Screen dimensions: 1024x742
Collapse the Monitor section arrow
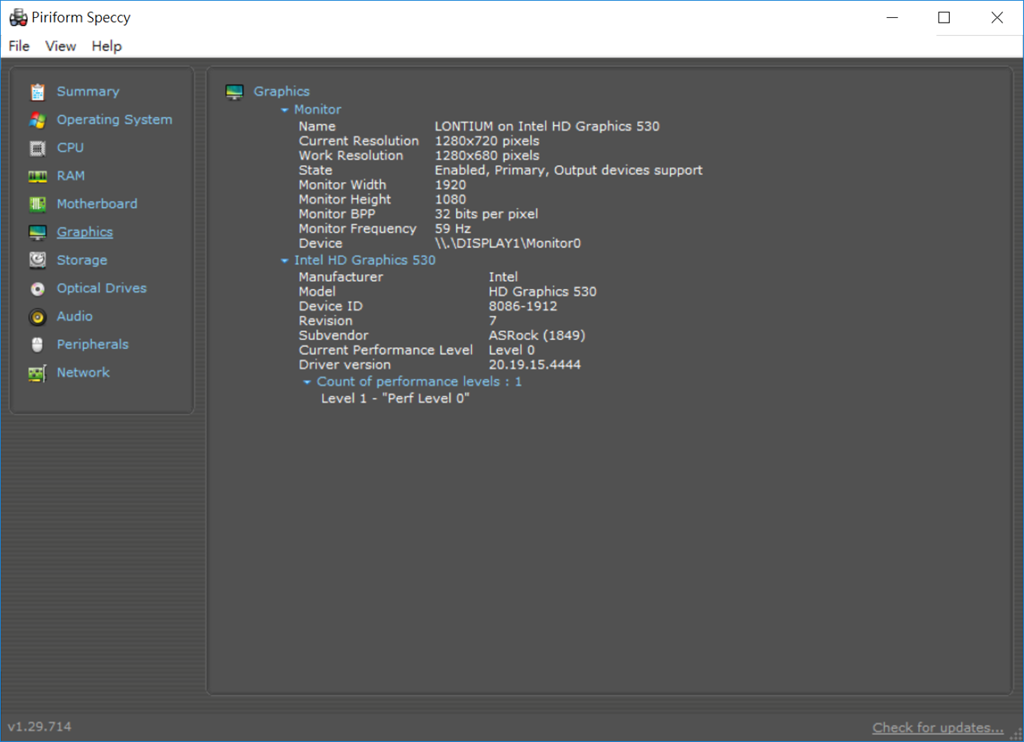[285, 110]
